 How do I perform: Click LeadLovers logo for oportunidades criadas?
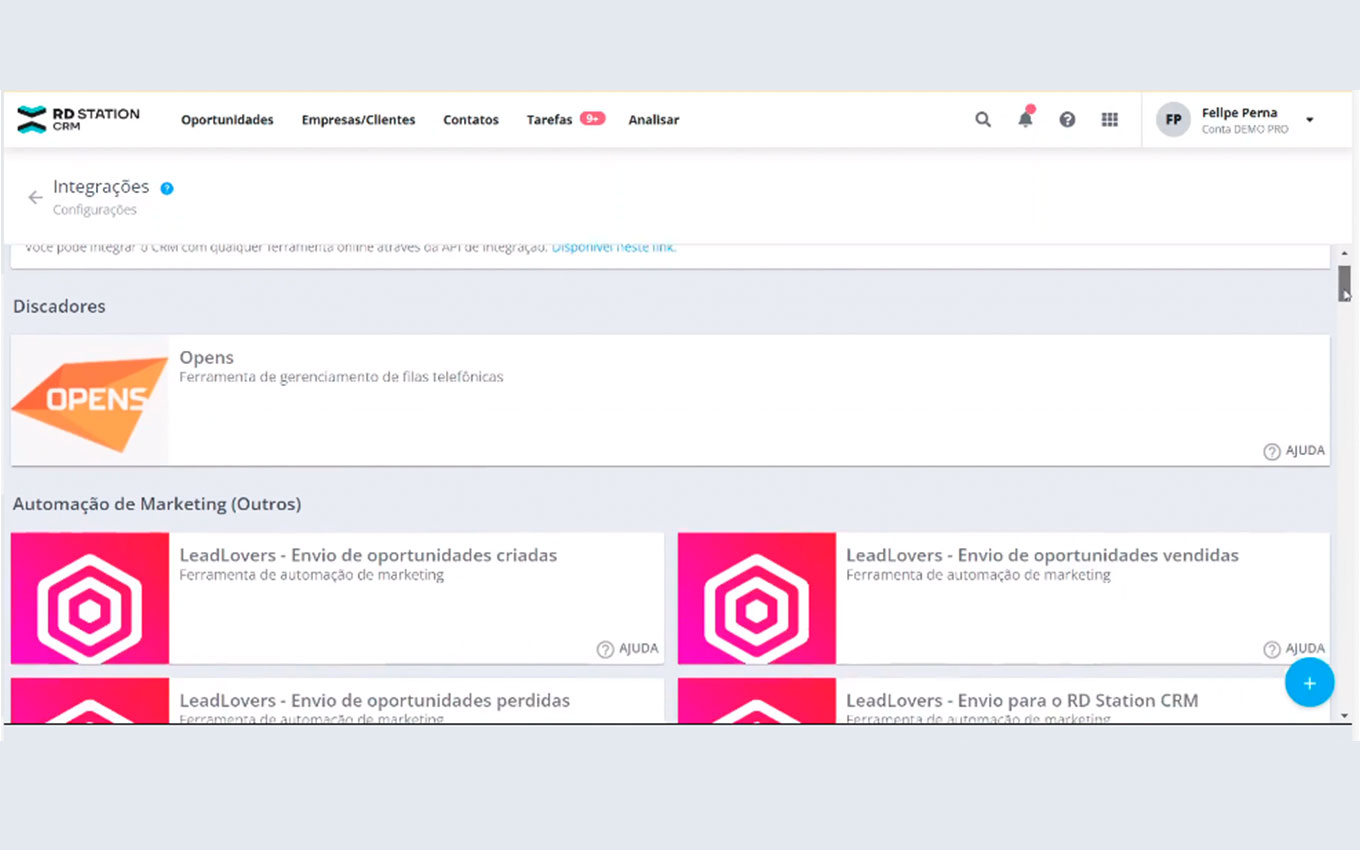90,598
